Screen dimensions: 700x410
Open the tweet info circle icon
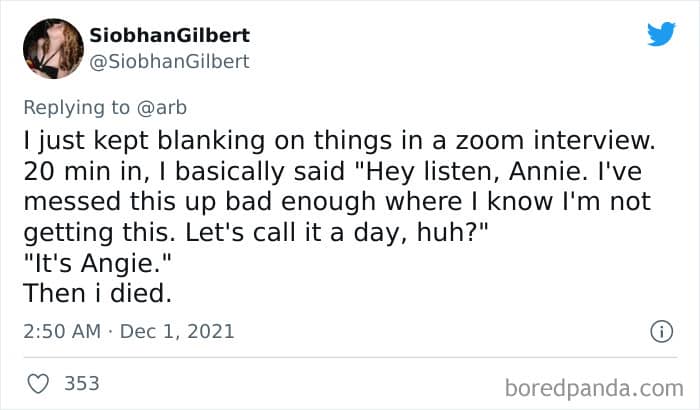[x=660, y=330]
